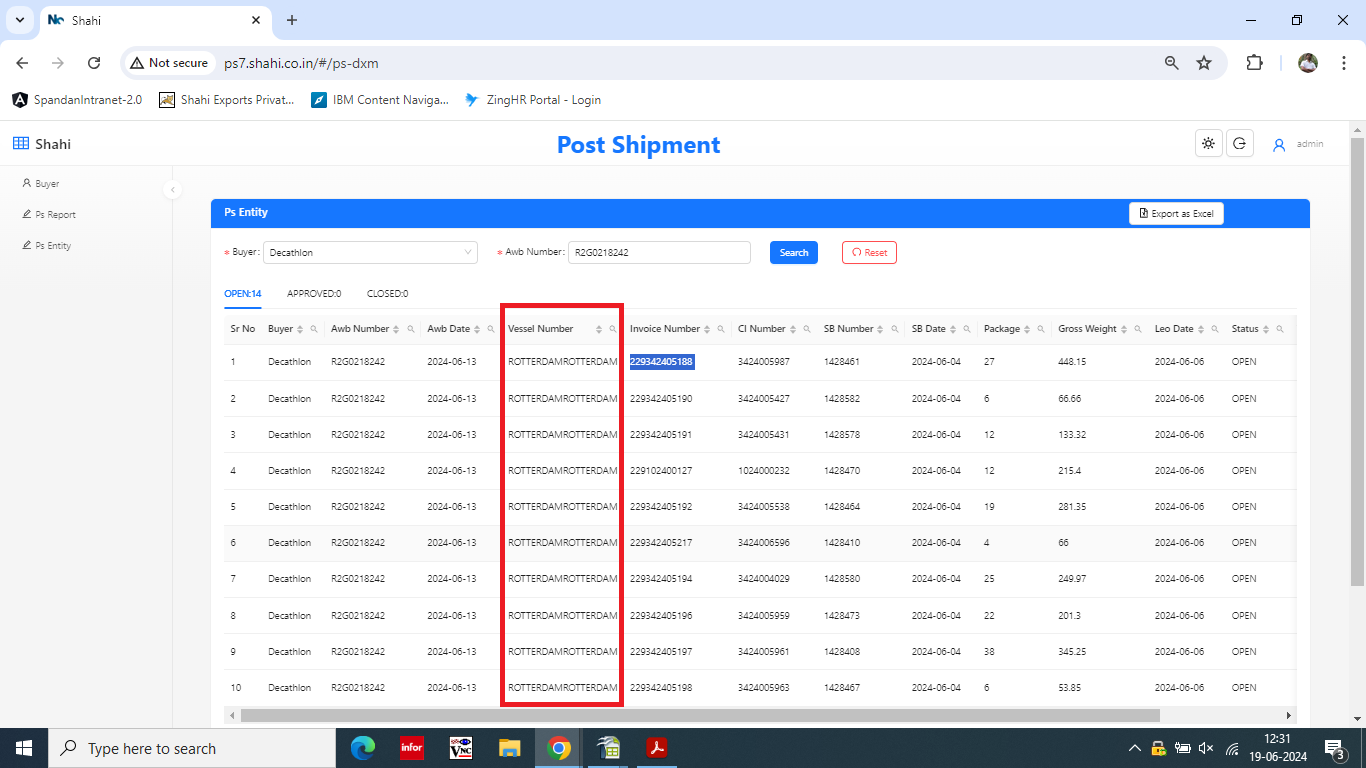Screen dimensions: 1366x768
Task: Open search filter on Awb Number column
Action: [x=411, y=329]
